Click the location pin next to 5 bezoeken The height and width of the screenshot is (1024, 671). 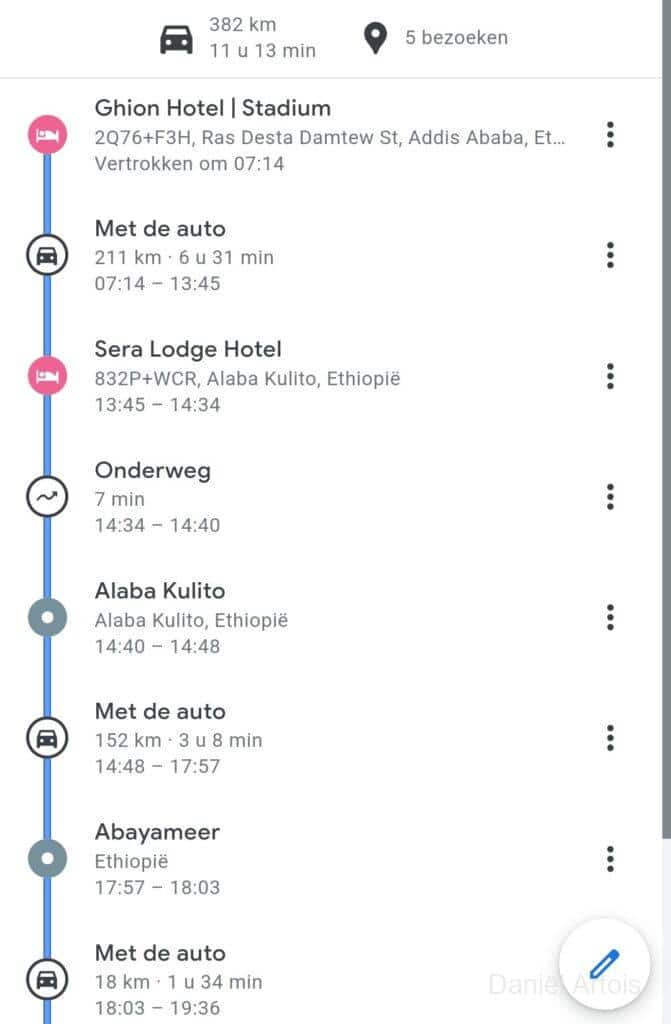375,39
